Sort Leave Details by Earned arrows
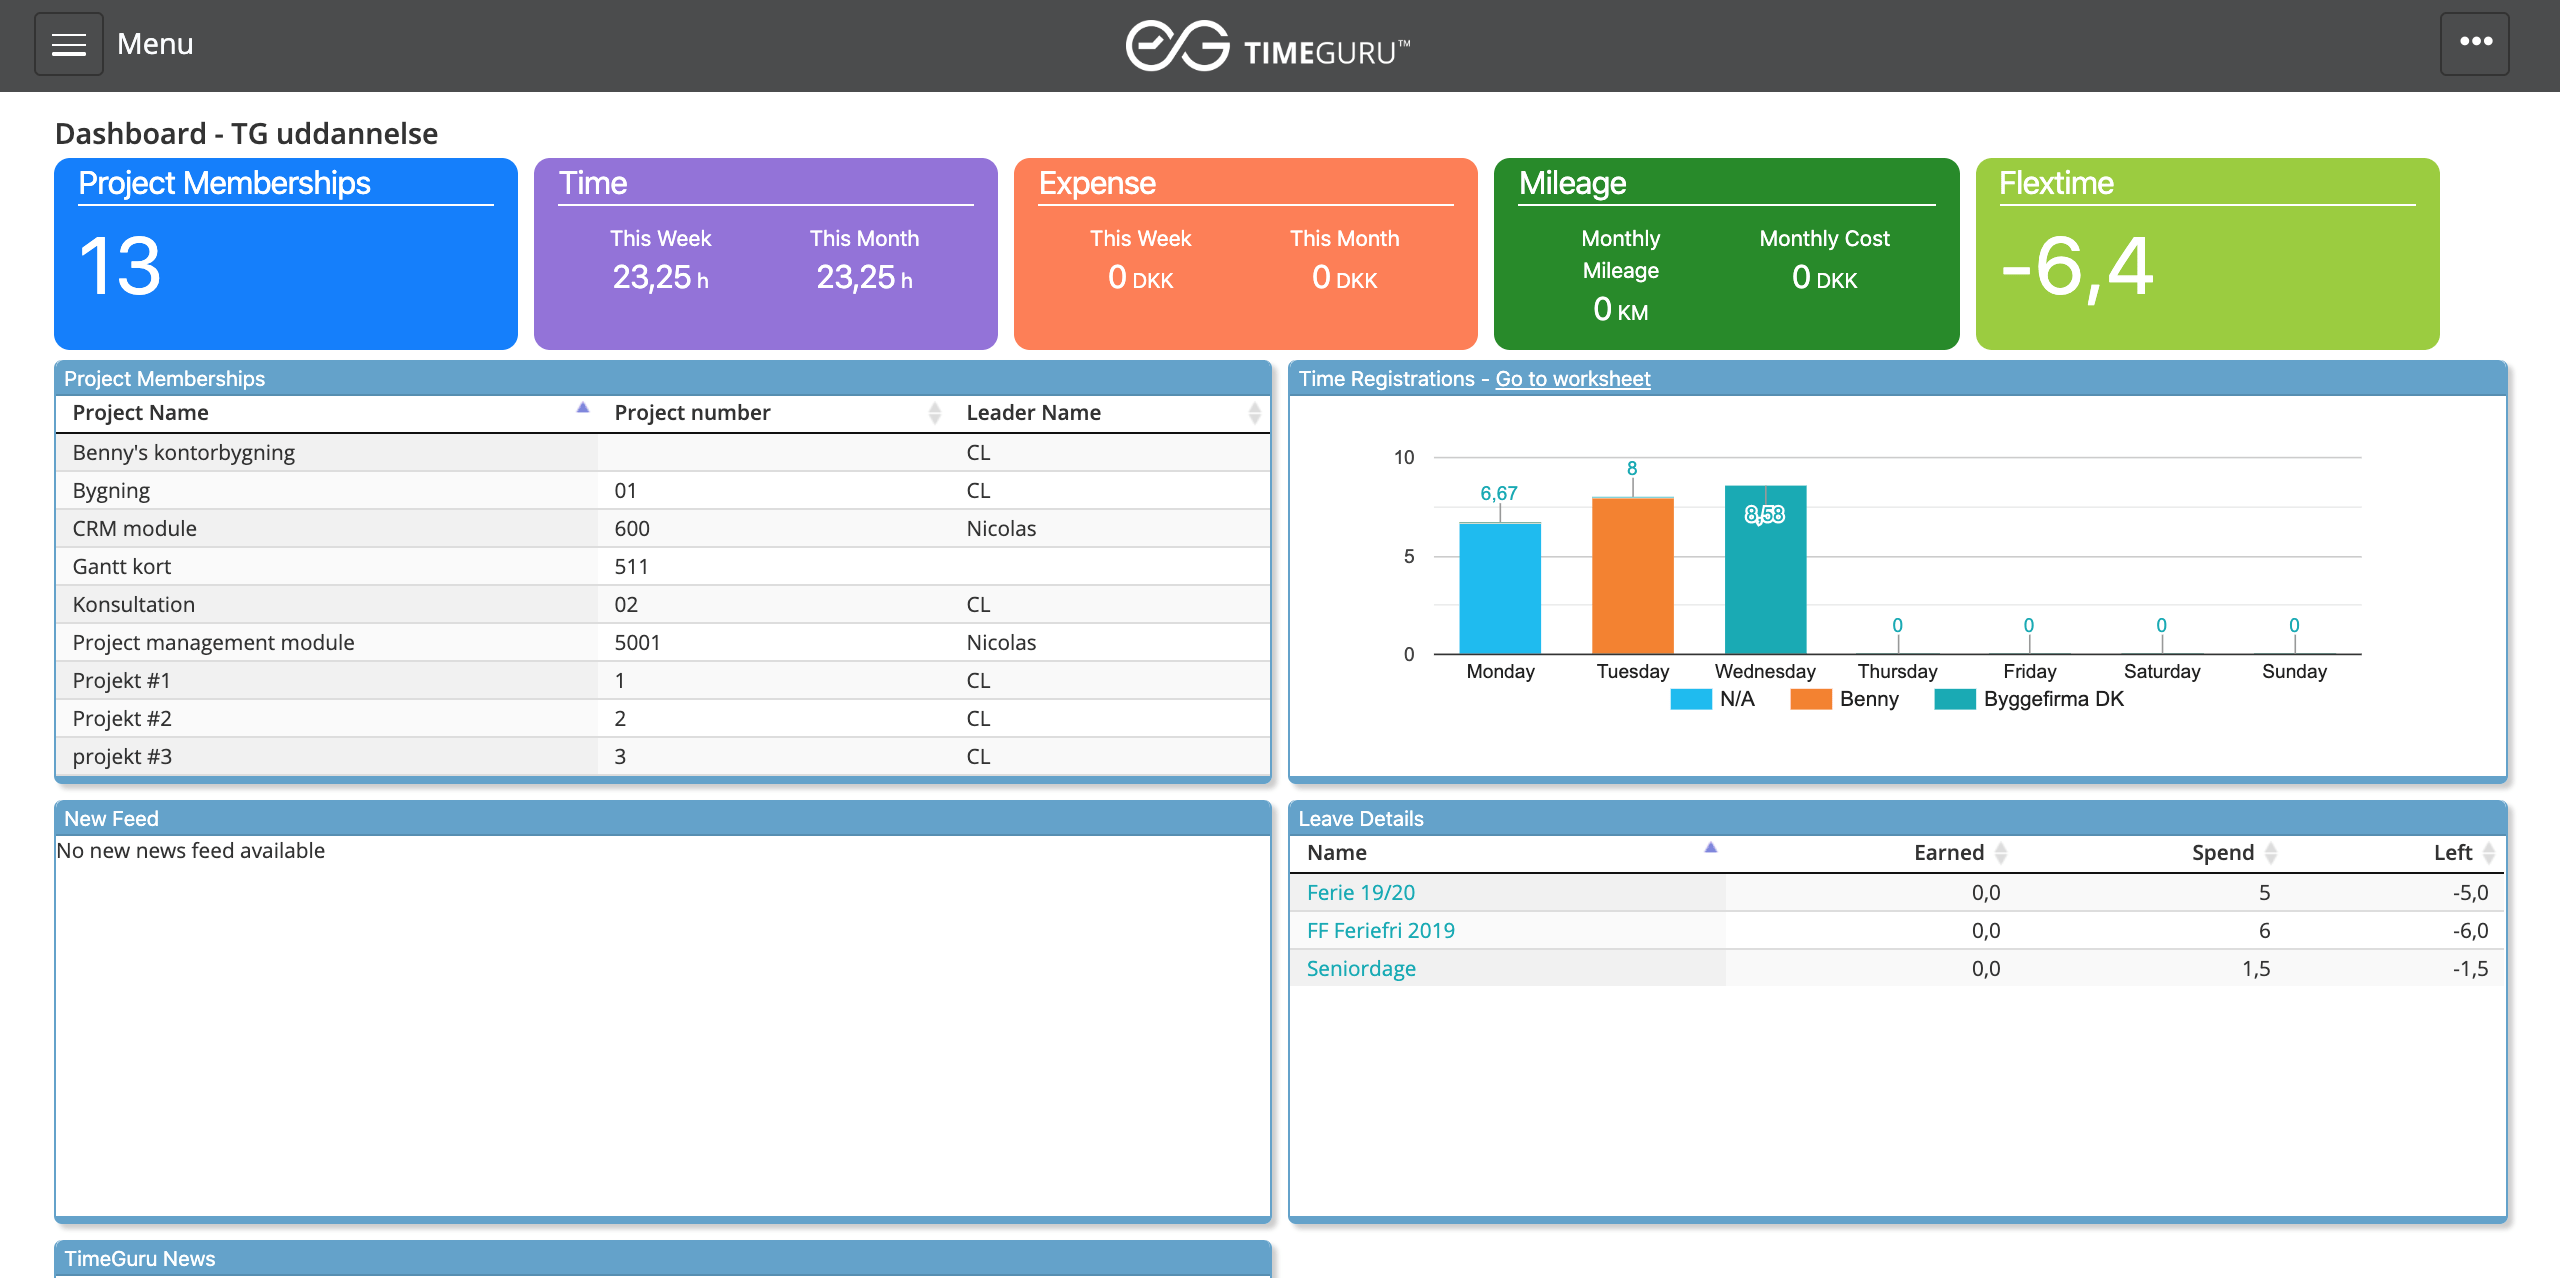The width and height of the screenshot is (2560, 1278). [x=2001, y=853]
